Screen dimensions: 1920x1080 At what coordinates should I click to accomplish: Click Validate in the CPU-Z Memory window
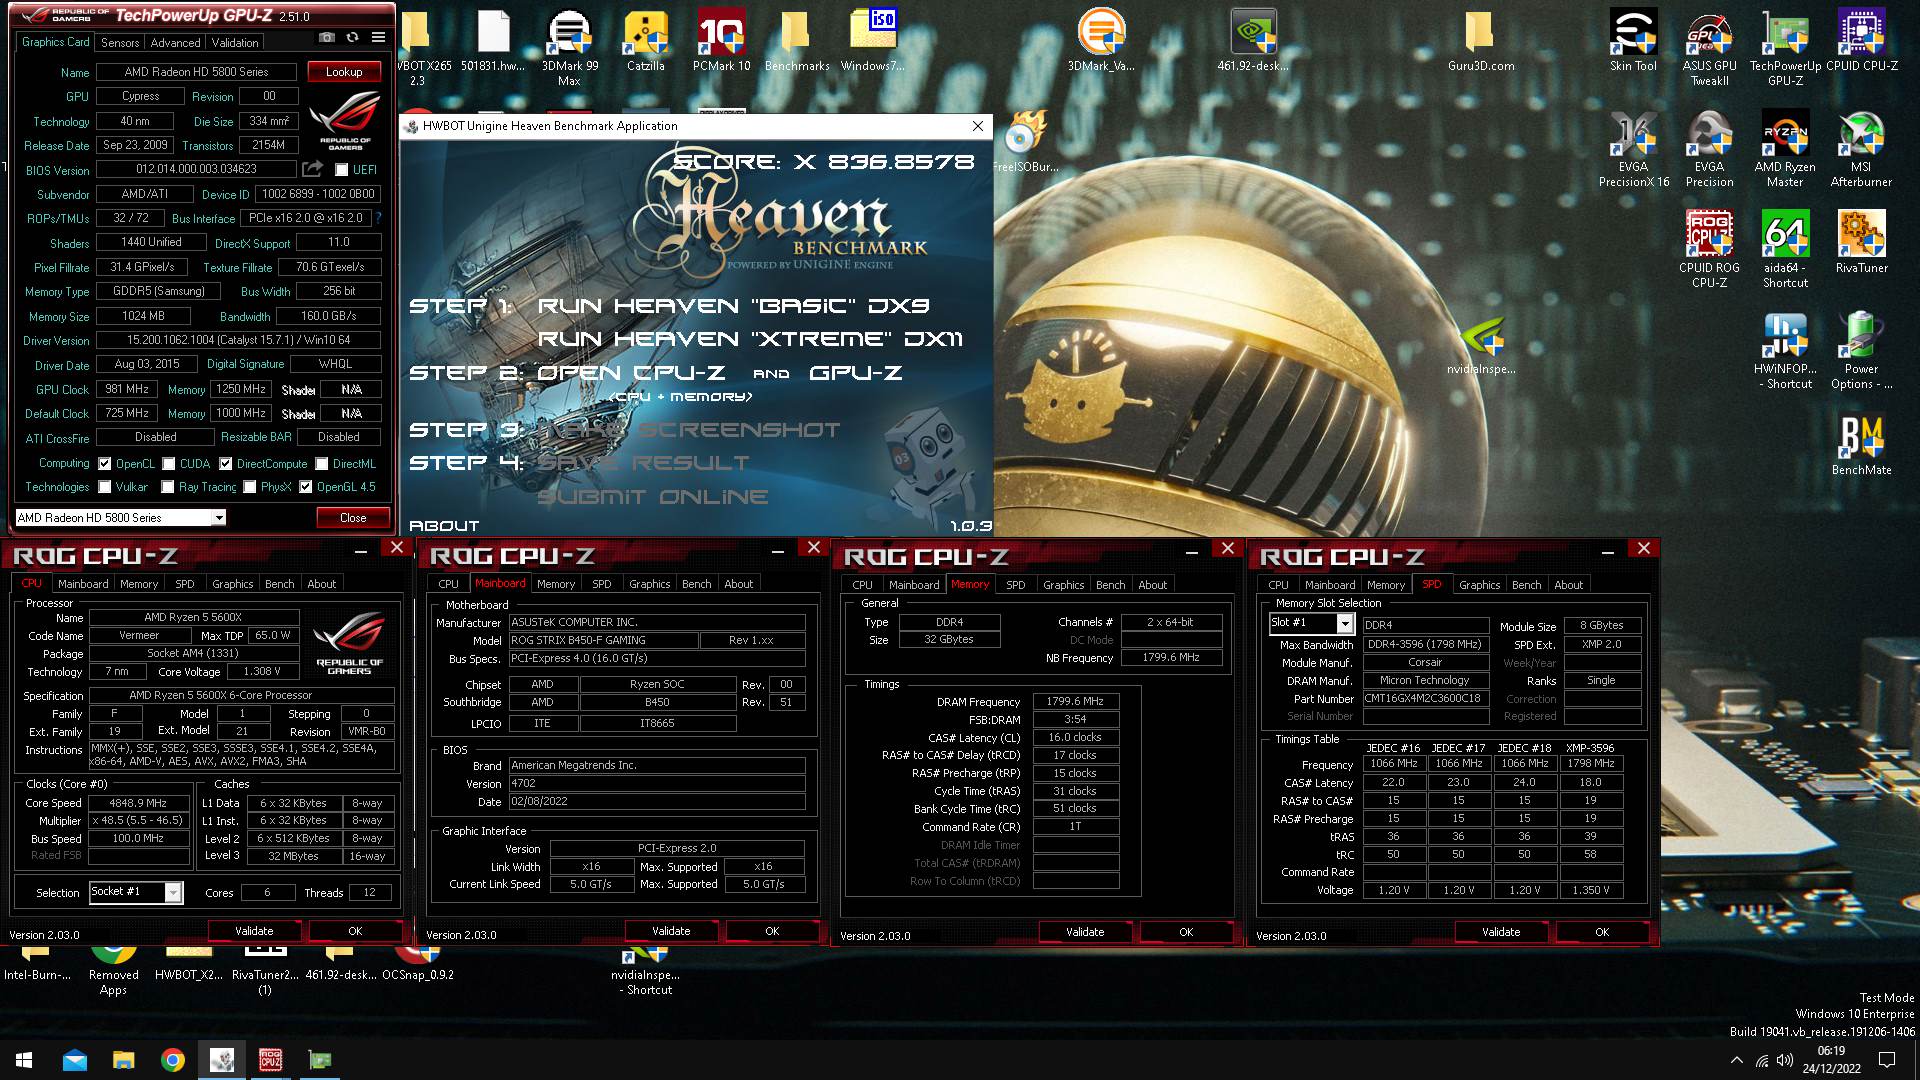(x=1085, y=932)
